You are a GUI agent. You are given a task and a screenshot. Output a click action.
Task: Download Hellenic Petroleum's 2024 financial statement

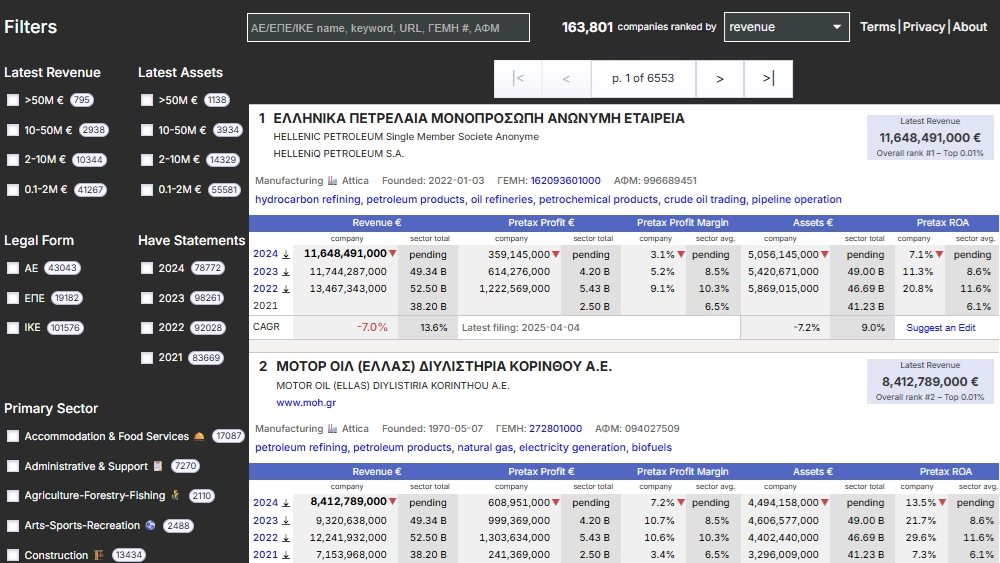(x=286, y=254)
